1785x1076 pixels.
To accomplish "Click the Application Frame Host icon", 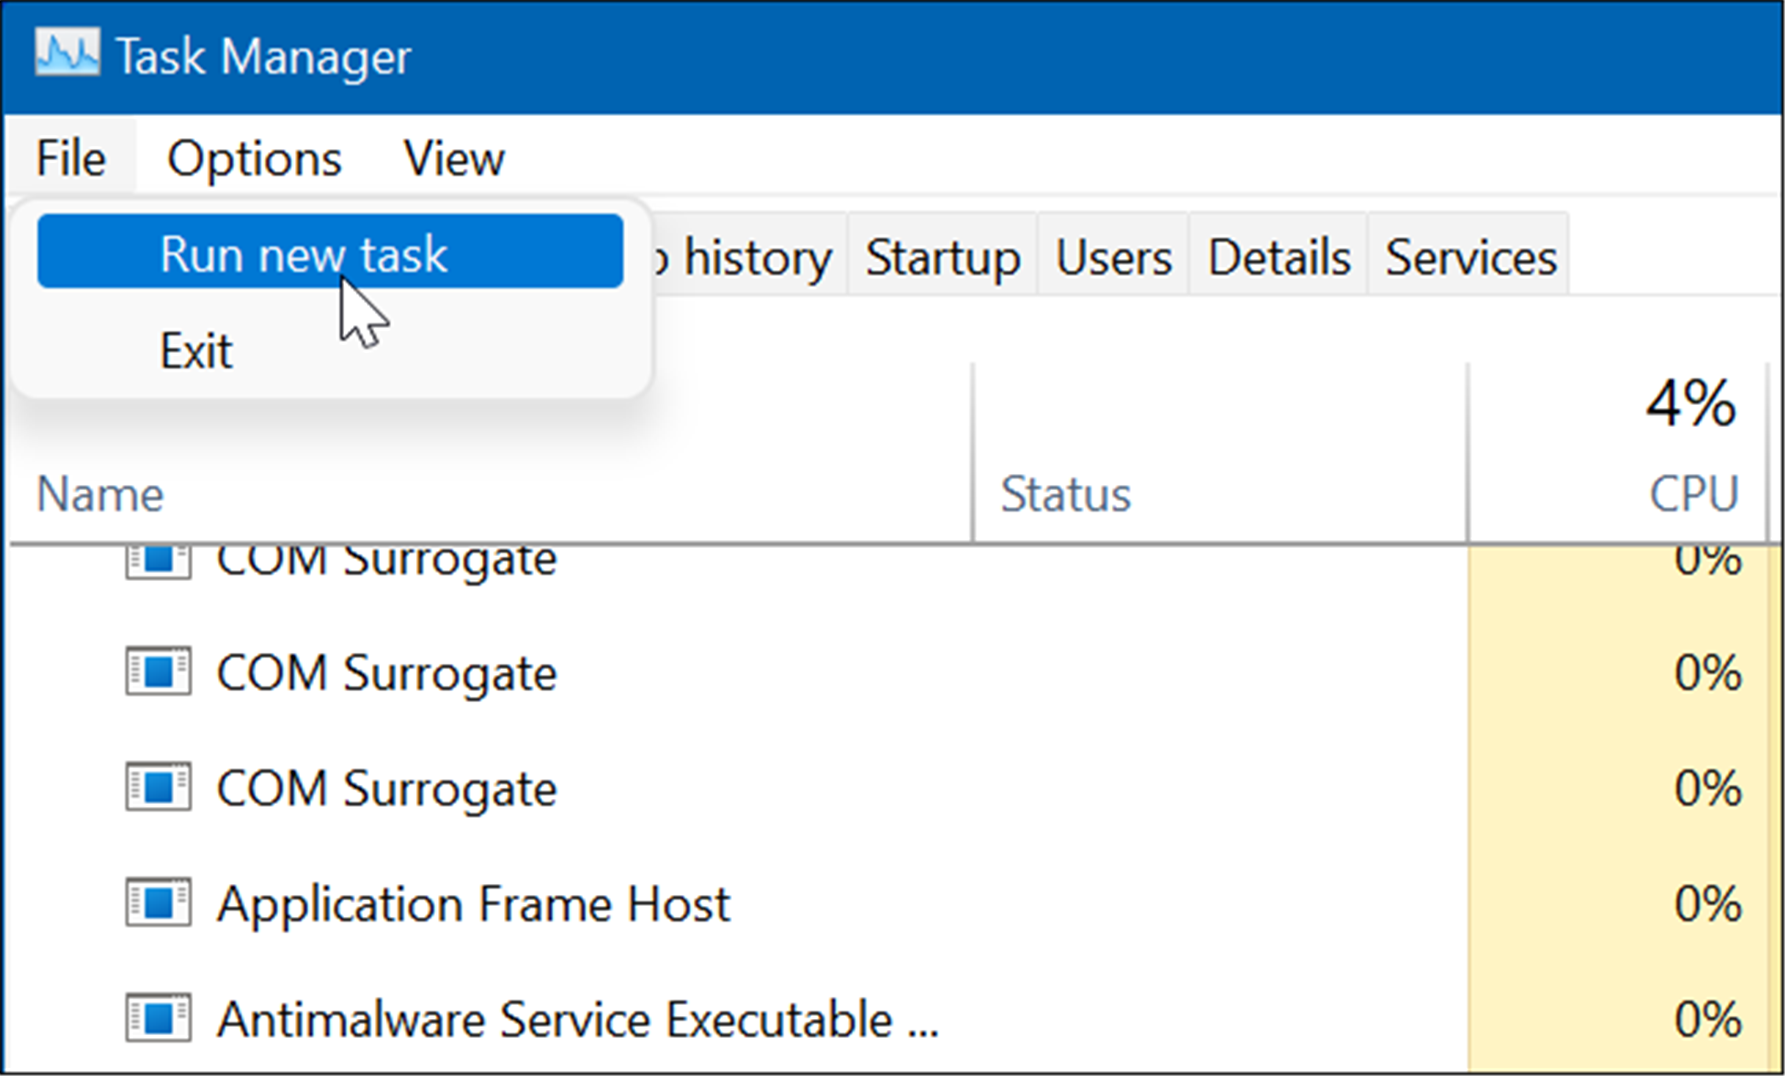I will pyautogui.click(x=157, y=903).
